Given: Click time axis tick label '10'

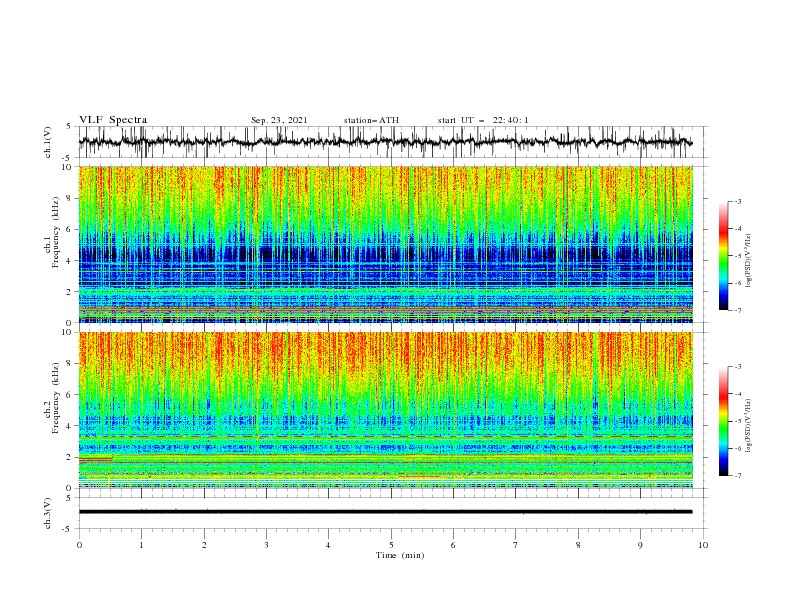Looking at the screenshot, I should click(703, 545).
